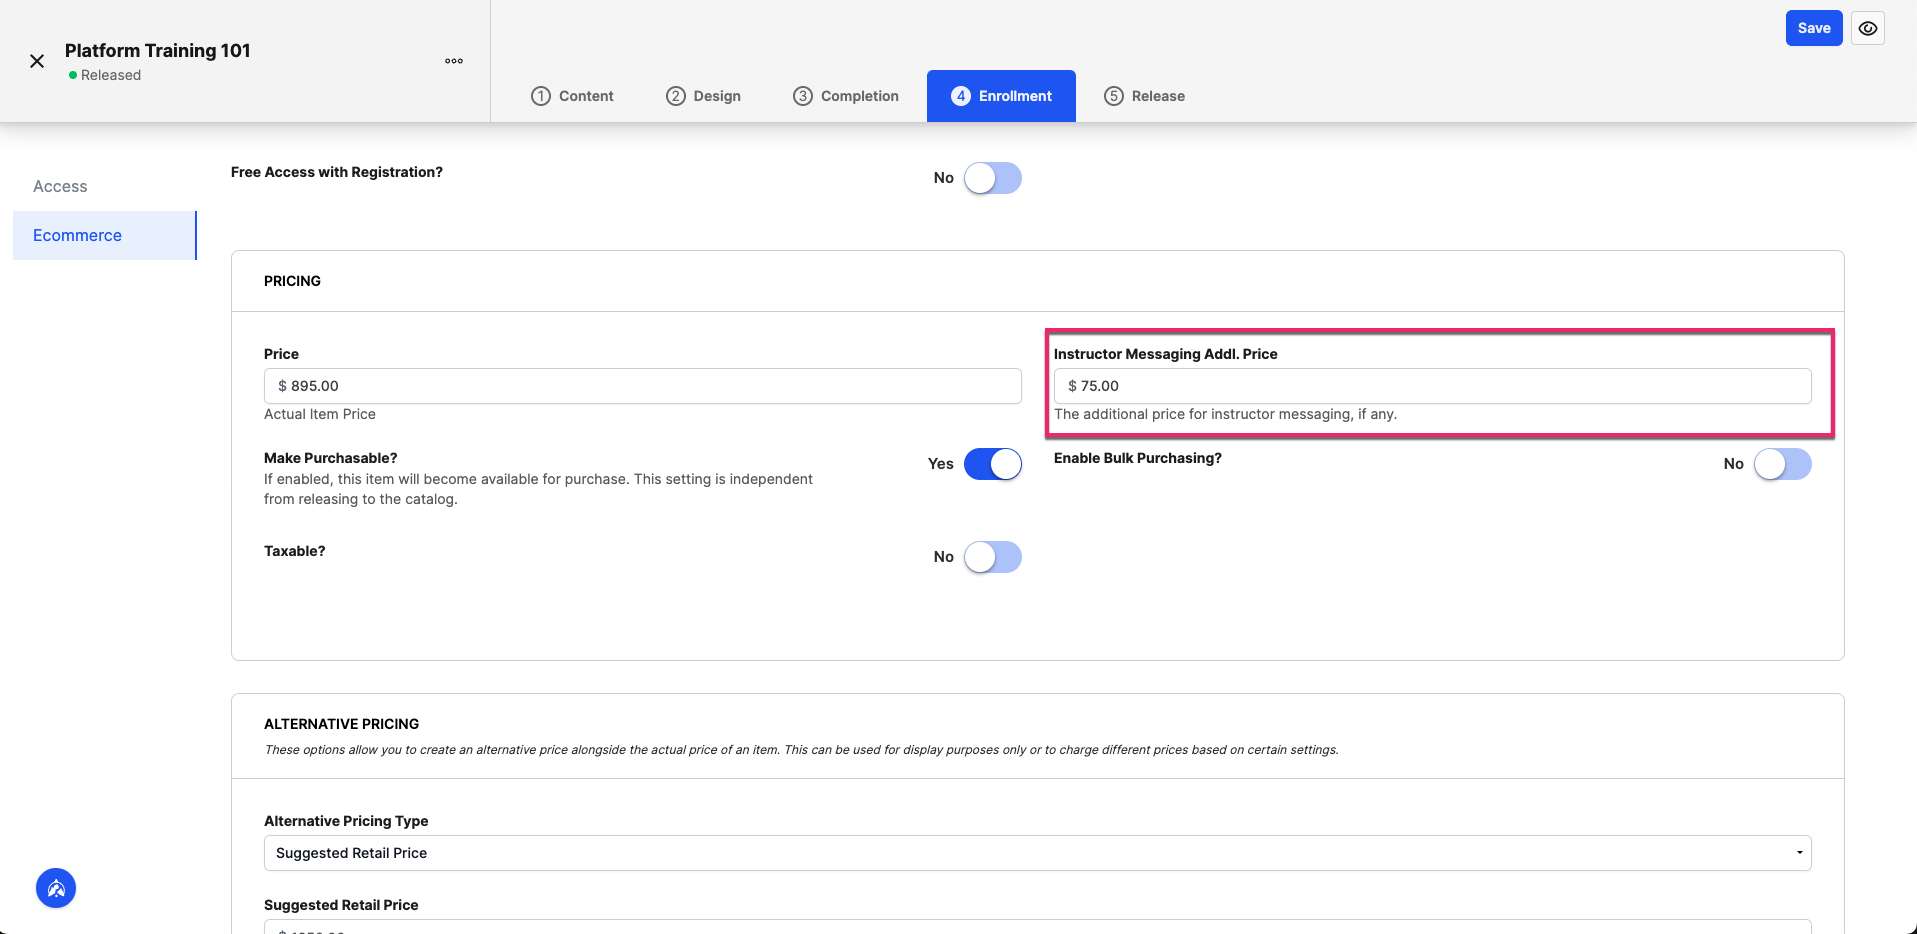Viewport: 1917px width, 934px height.
Task: Switch to the Enrollment tab
Action: click(1001, 96)
